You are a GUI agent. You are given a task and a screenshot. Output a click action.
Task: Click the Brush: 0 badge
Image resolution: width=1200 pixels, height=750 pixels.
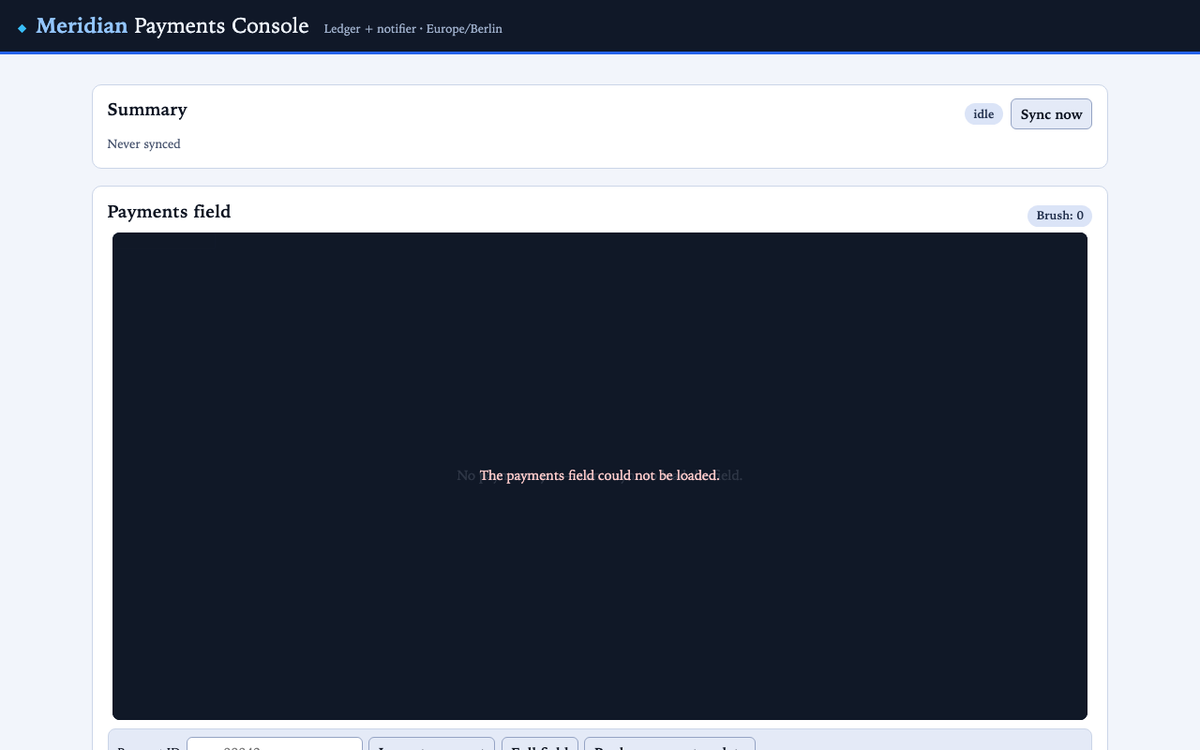coord(1060,215)
